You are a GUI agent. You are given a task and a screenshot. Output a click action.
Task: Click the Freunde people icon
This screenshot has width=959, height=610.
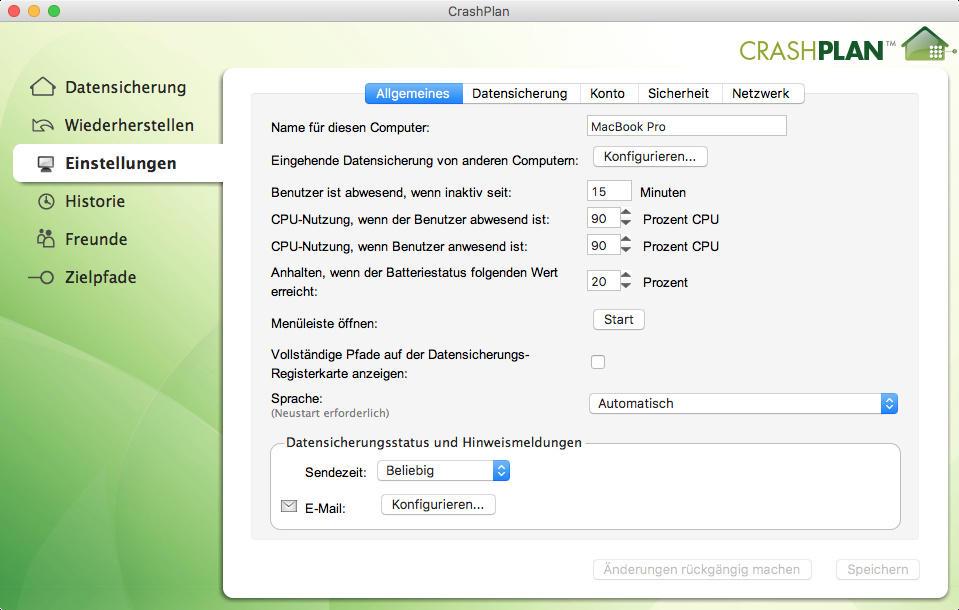click(46, 239)
